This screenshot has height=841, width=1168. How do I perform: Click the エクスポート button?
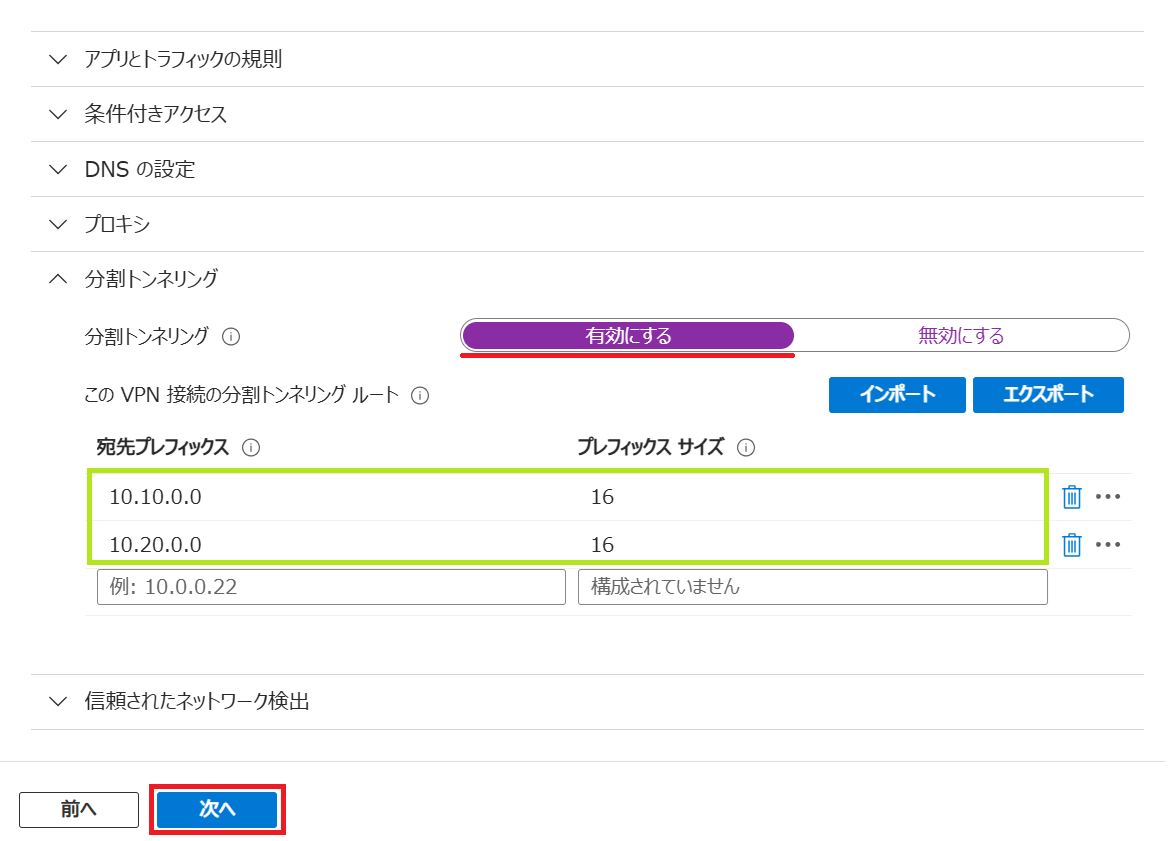click(x=1048, y=395)
